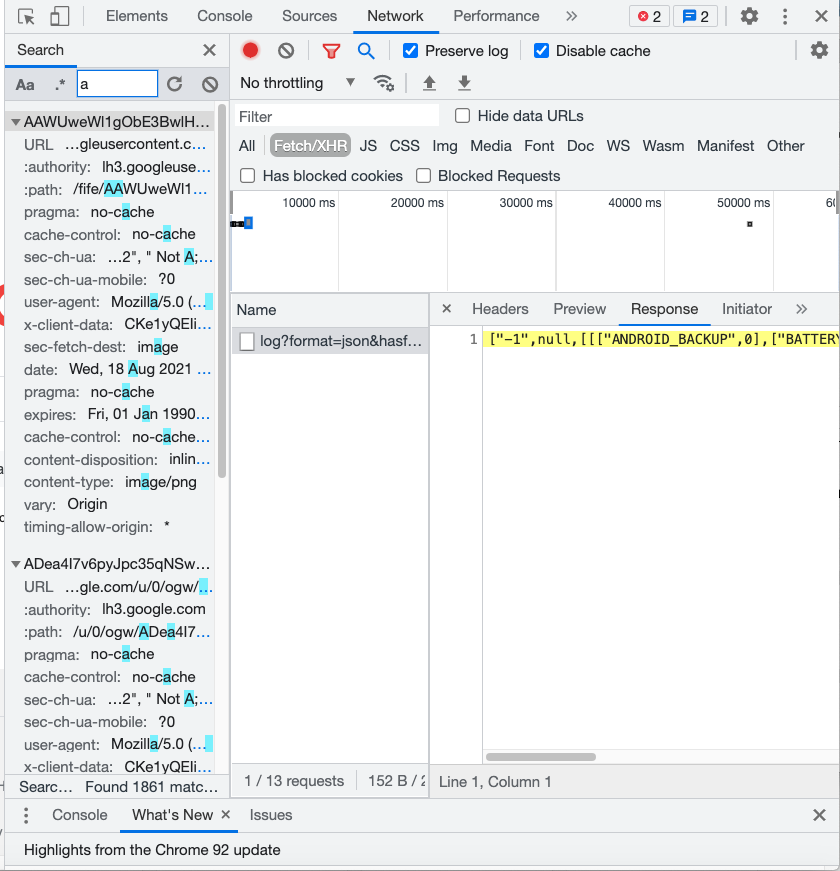Toggle the match case Aa button
Viewport: 840px width, 871px height.
25,84
